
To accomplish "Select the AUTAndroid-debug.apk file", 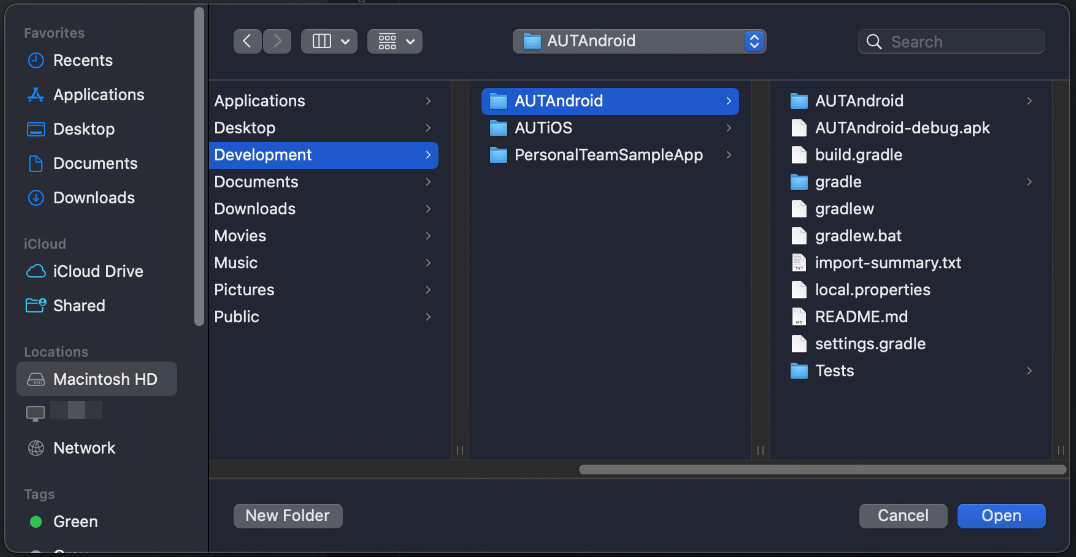I will [x=902, y=128].
